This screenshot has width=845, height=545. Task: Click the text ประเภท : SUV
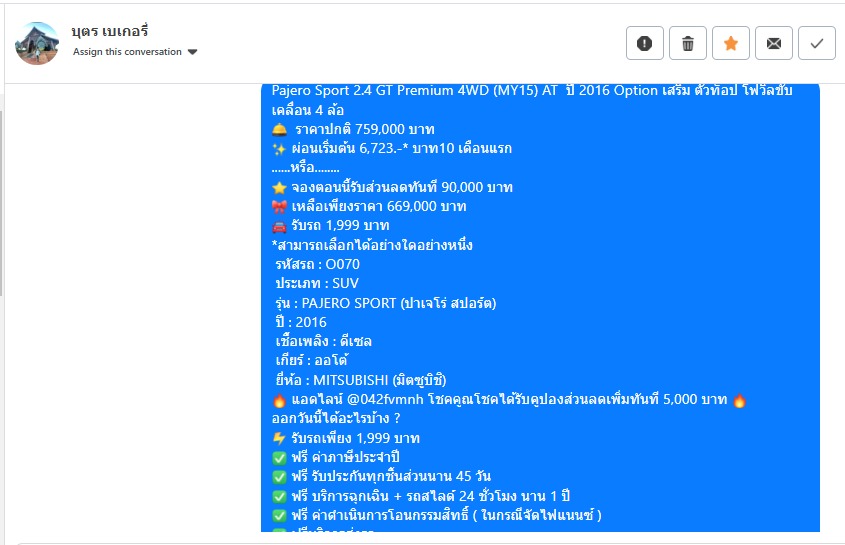click(x=317, y=284)
